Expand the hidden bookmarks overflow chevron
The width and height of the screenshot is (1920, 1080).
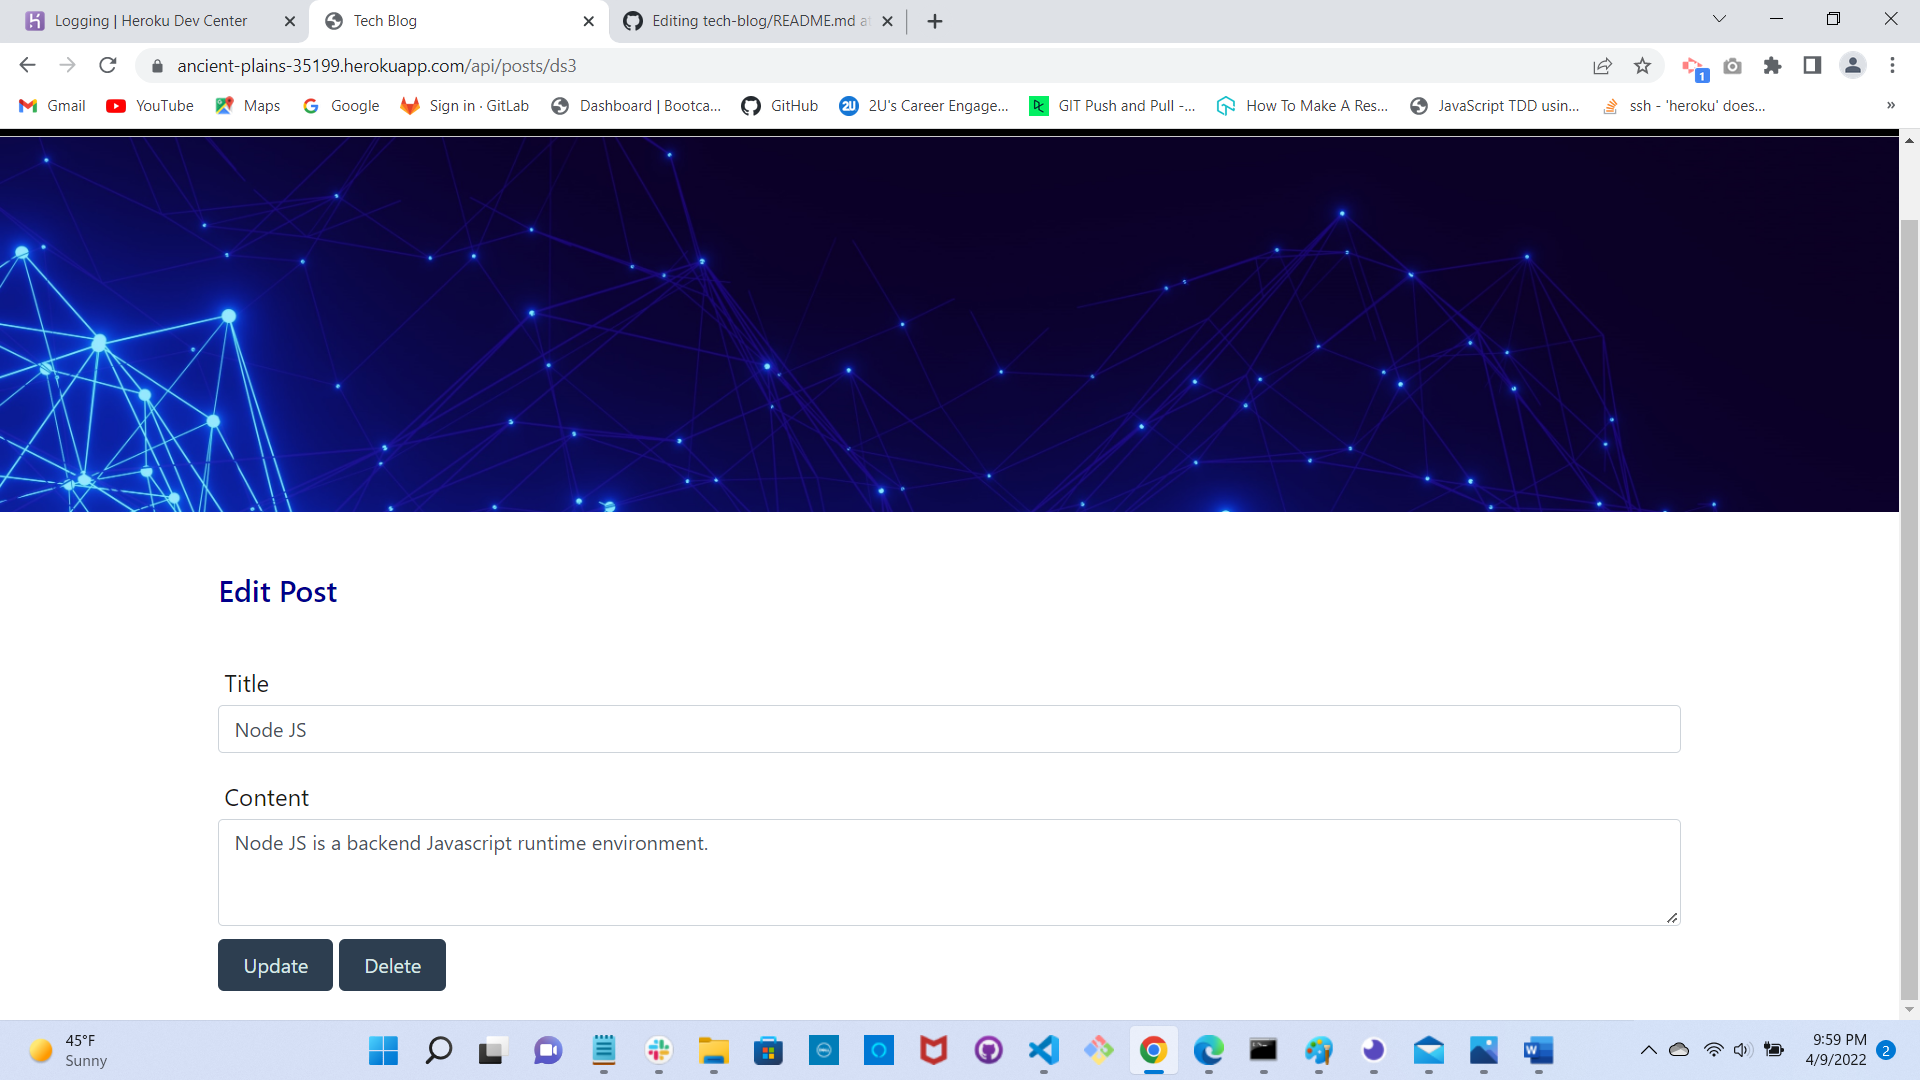1890,105
